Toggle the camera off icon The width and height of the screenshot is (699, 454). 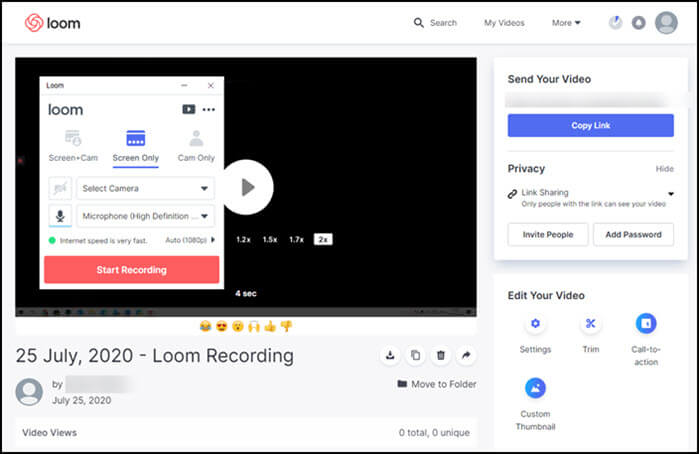60,188
